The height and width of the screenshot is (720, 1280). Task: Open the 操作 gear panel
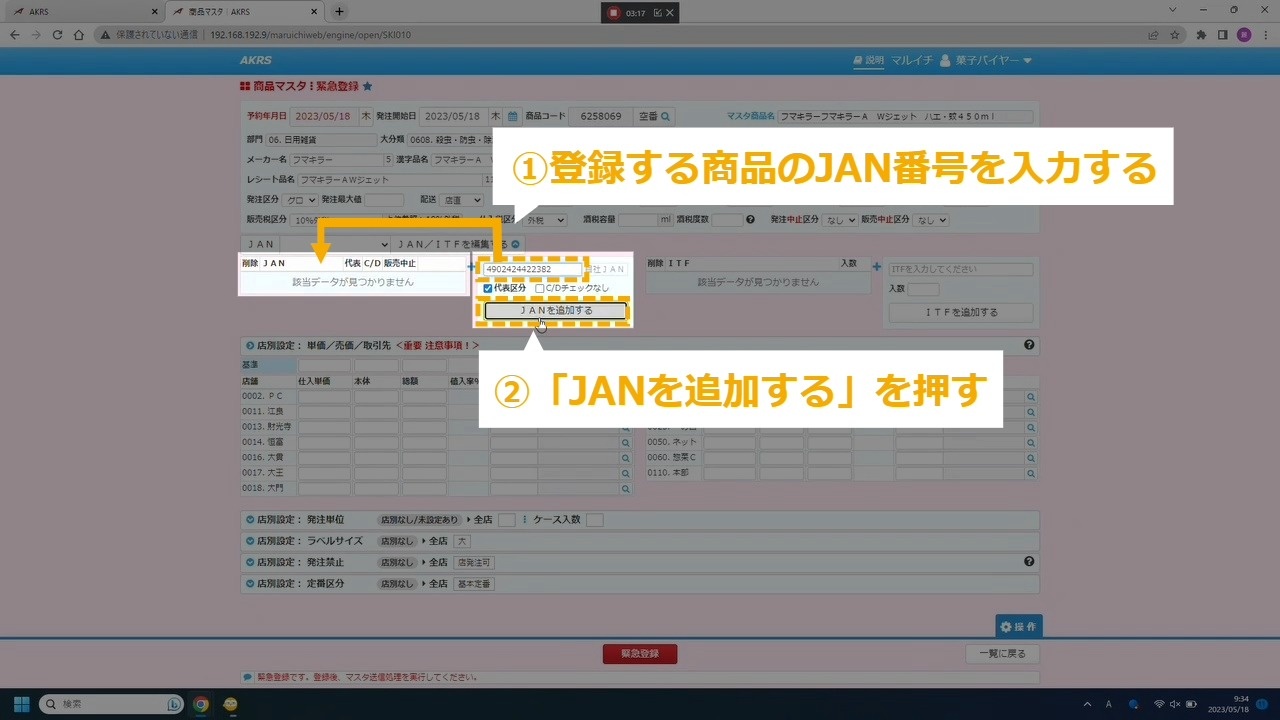(1018, 626)
